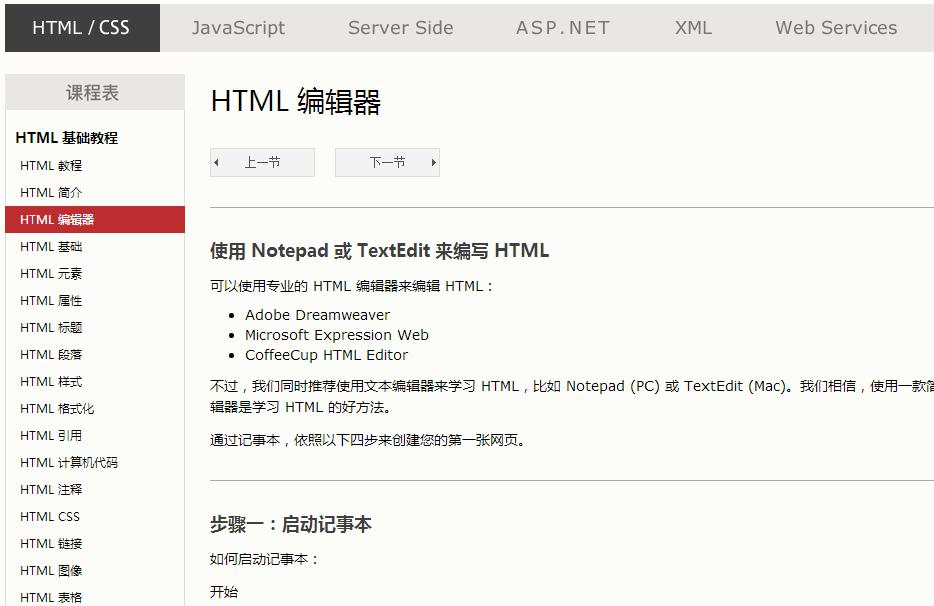Advance to the next section with 下一节

387,162
